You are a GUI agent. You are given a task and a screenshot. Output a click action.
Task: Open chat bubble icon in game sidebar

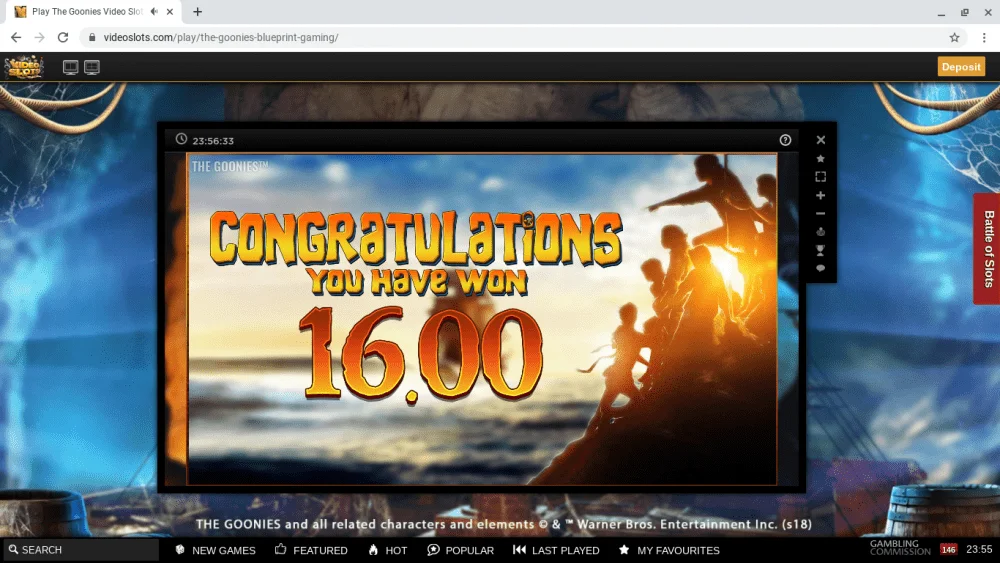pos(821,268)
